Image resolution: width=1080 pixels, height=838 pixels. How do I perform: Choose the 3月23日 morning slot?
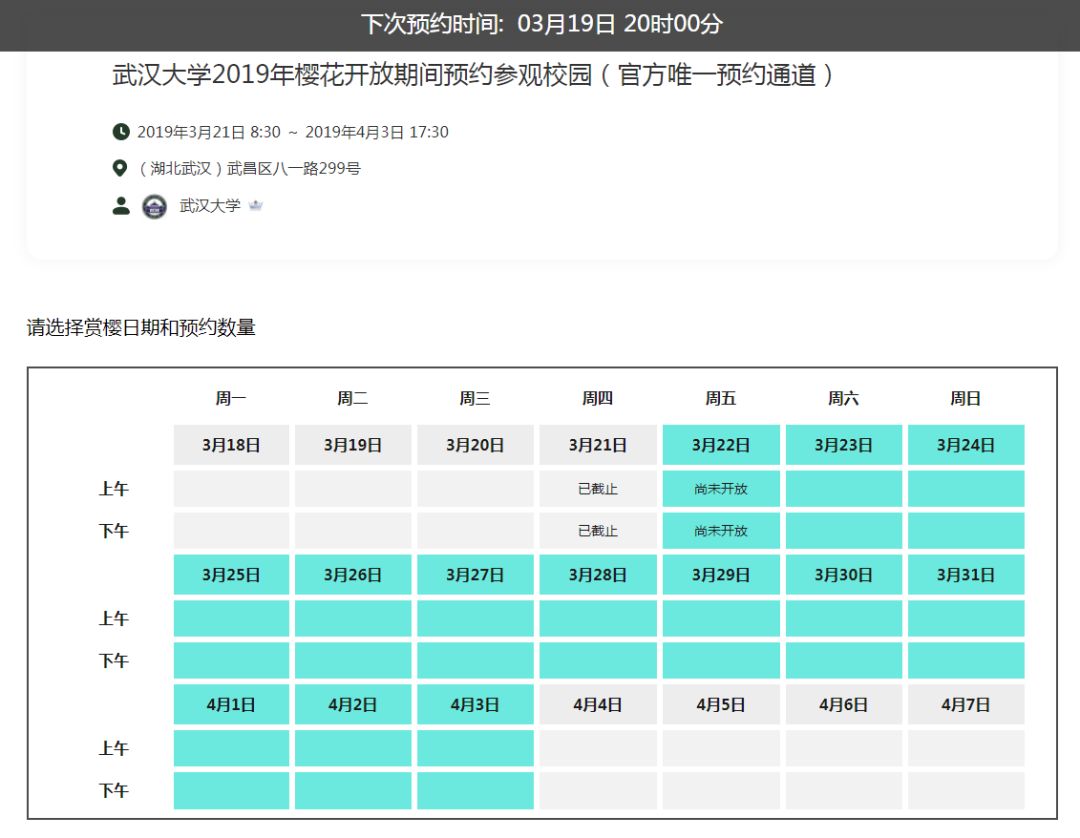[x=844, y=489]
